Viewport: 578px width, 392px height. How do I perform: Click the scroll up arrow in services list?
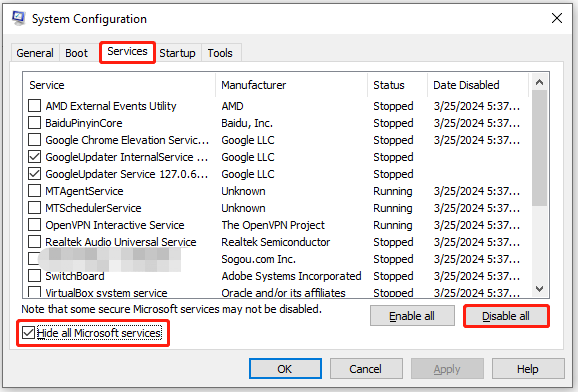(x=539, y=83)
